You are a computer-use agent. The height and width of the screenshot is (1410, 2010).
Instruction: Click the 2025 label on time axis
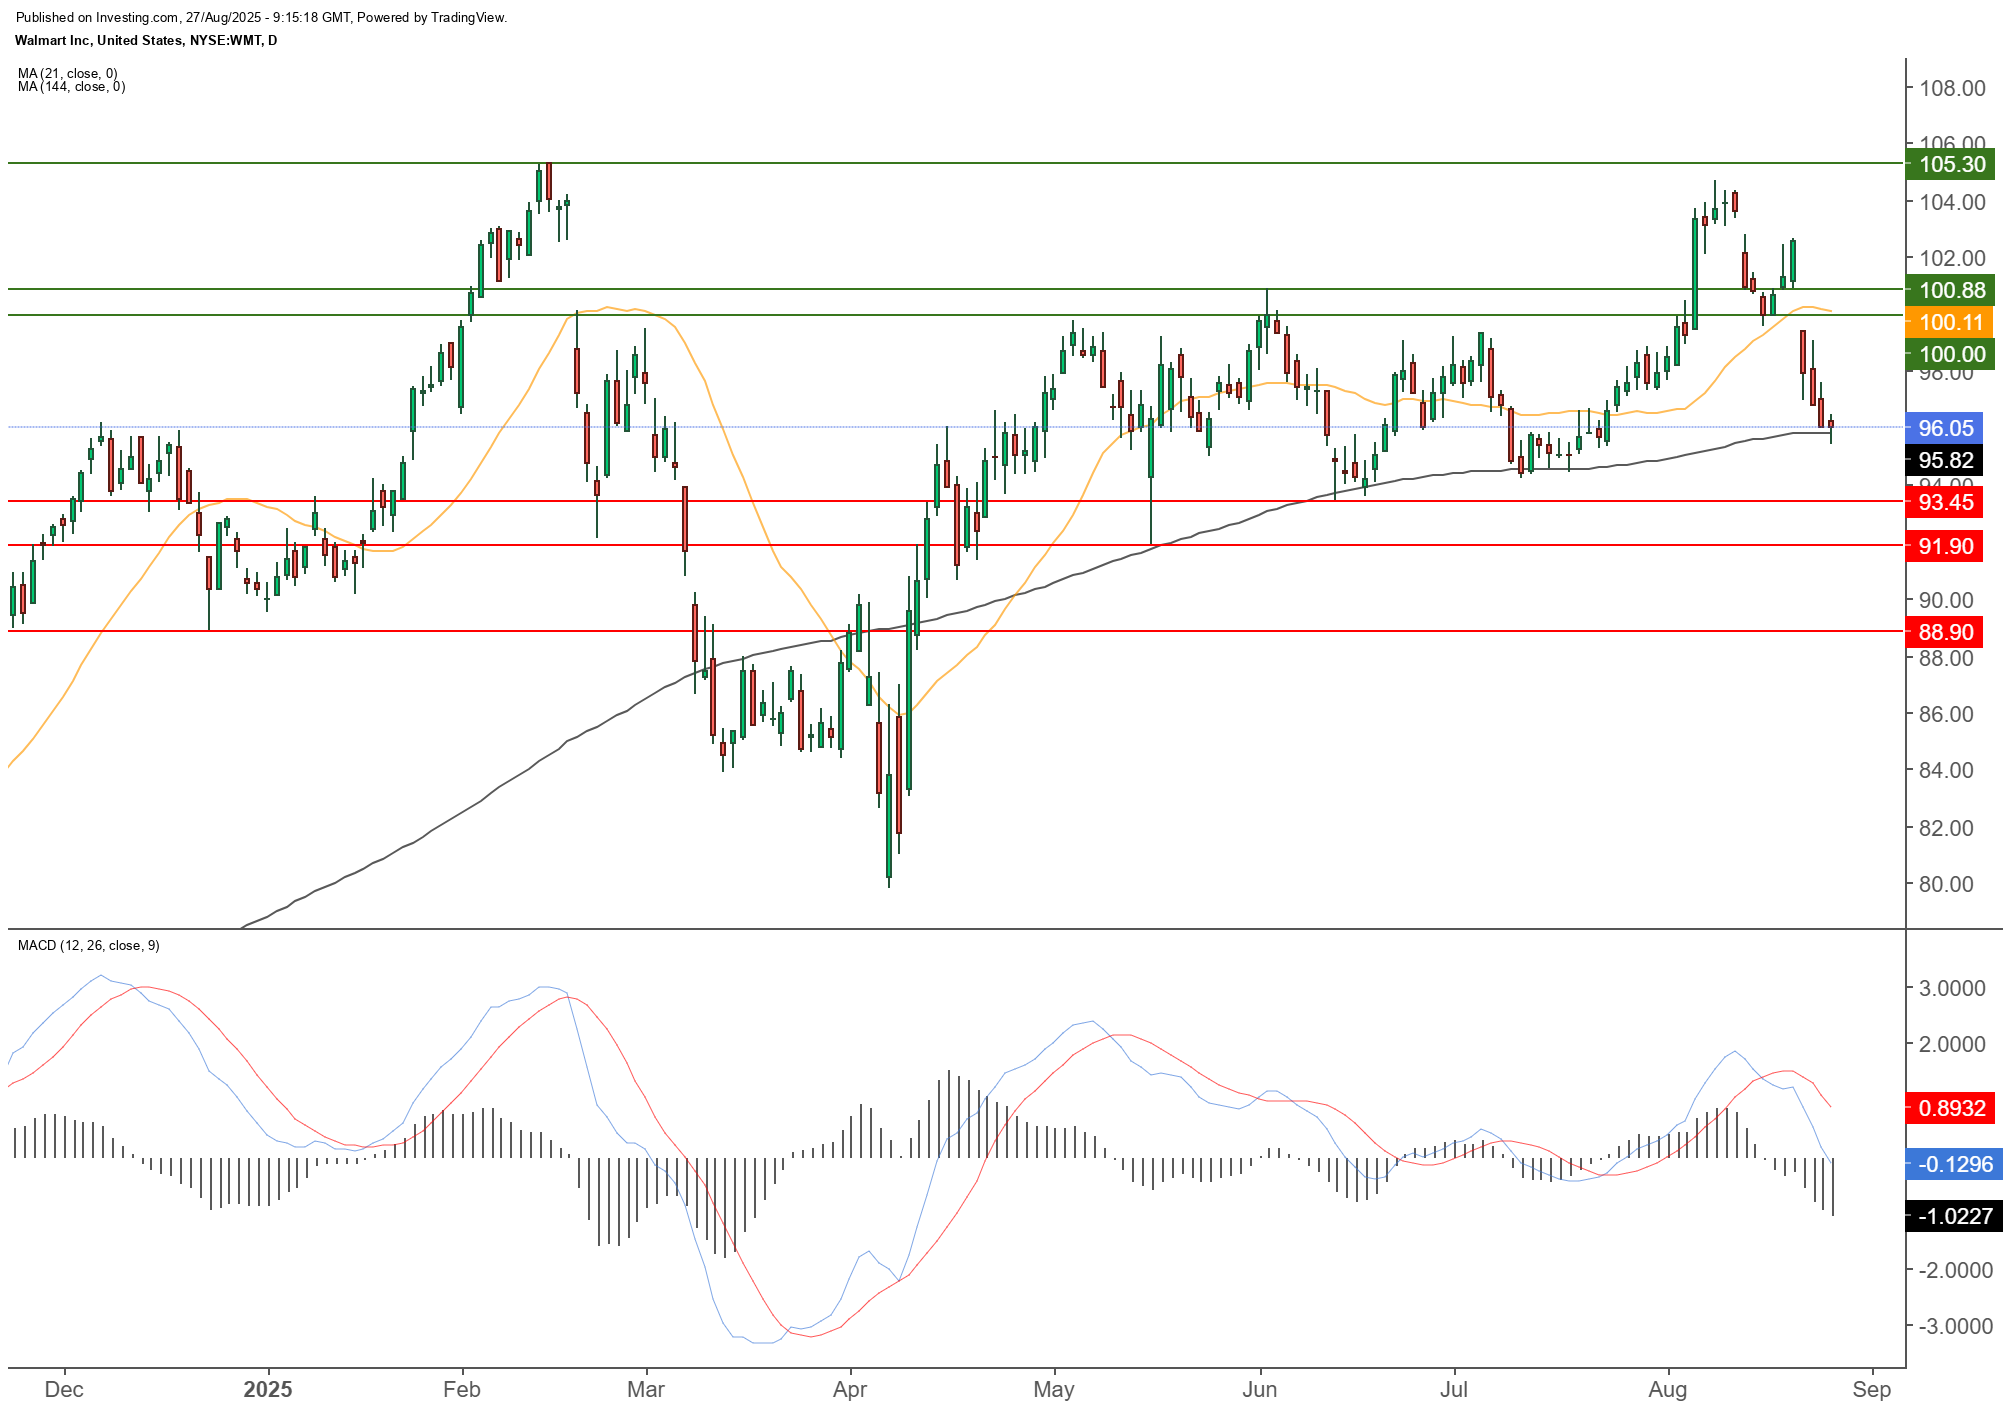pos(268,1389)
